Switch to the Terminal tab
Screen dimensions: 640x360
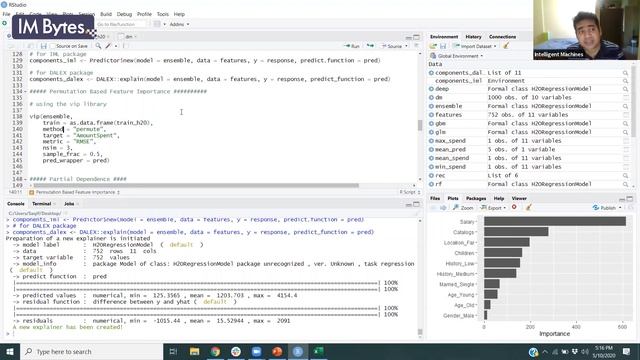point(42,204)
